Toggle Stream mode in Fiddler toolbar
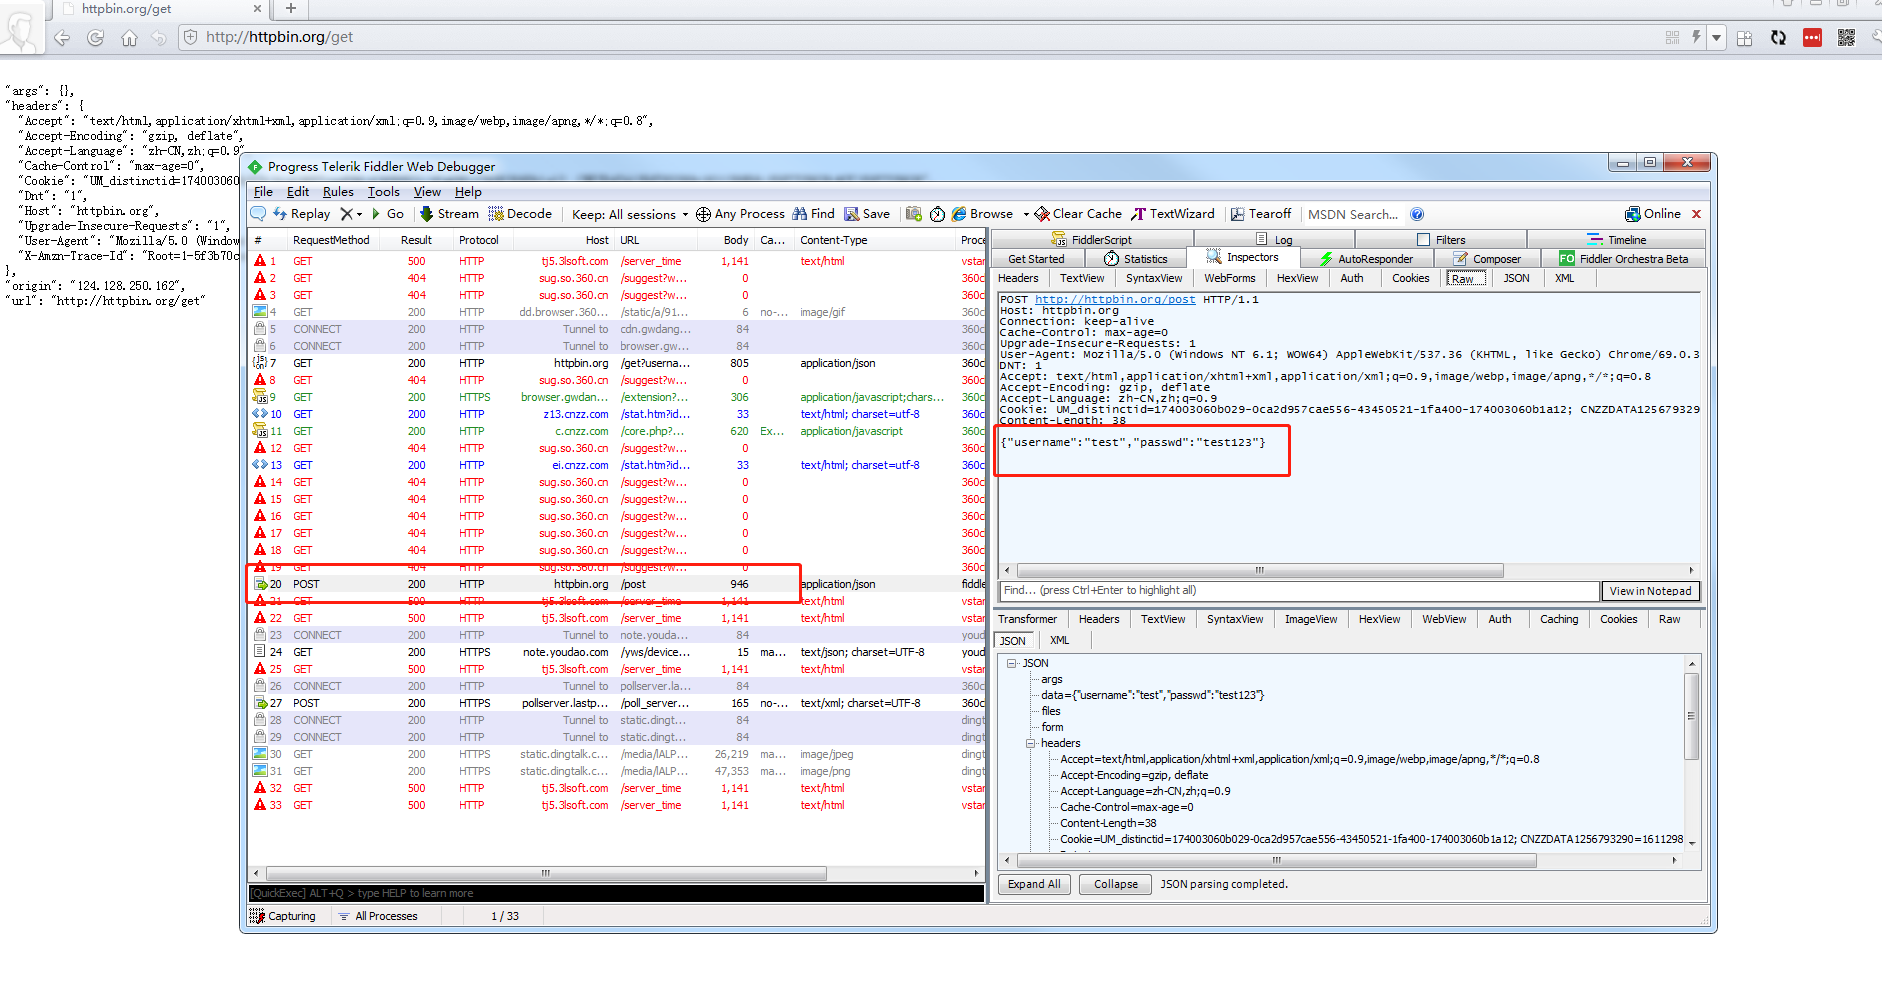 click(449, 214)
